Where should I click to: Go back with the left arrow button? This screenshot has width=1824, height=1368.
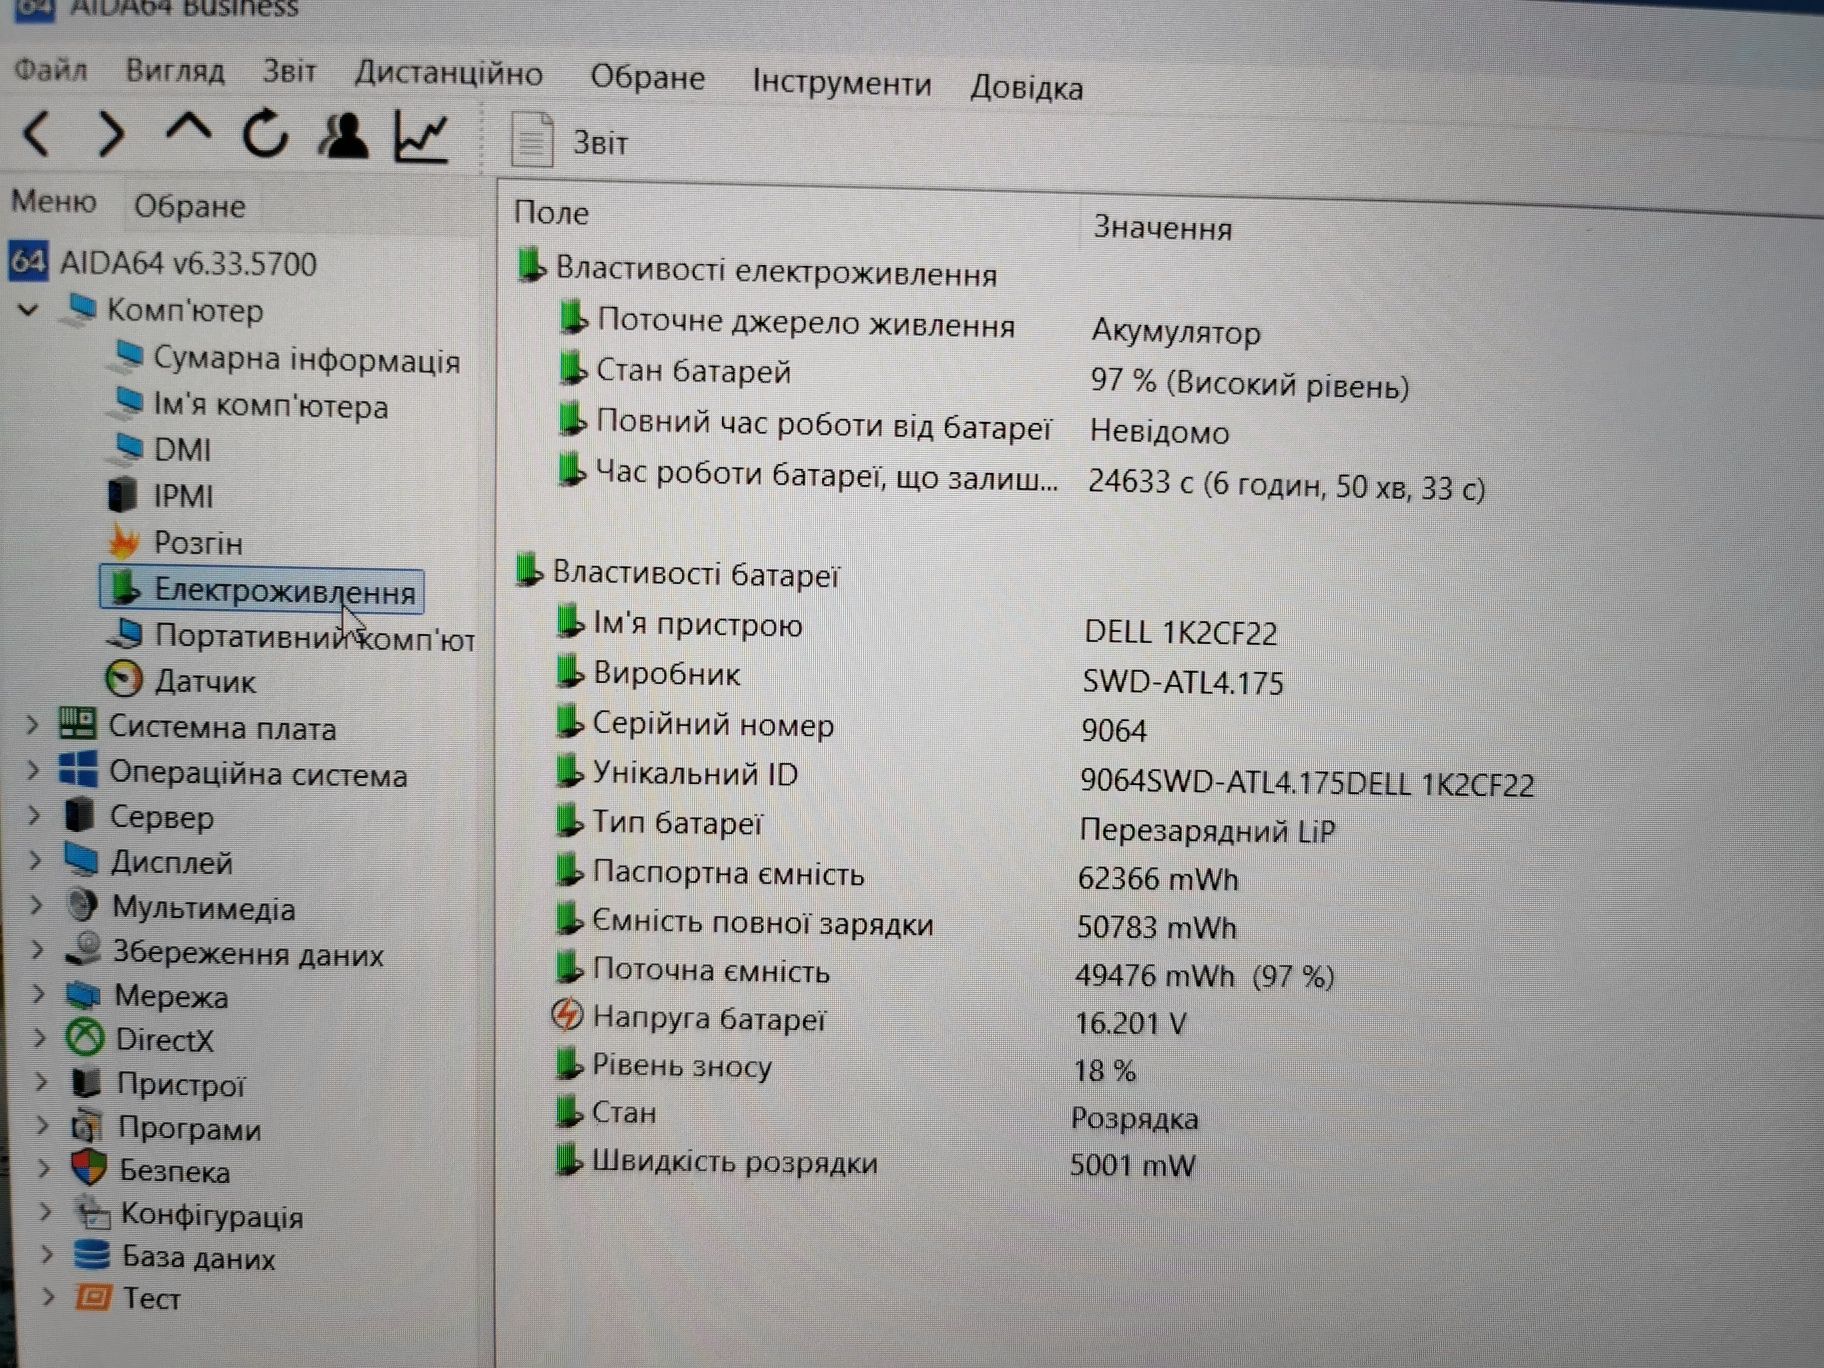tap(37, 133)
